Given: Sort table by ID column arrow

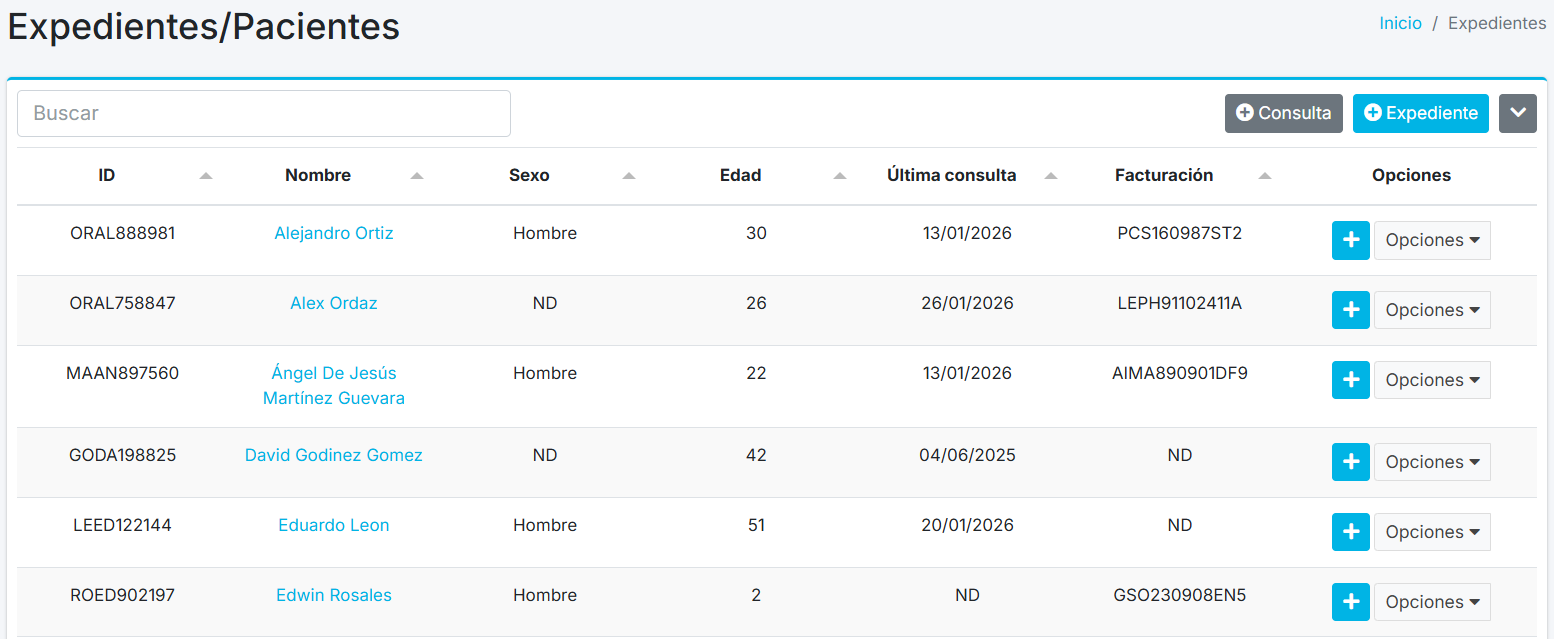Looking at the screenshot, I should click(206, 176).
